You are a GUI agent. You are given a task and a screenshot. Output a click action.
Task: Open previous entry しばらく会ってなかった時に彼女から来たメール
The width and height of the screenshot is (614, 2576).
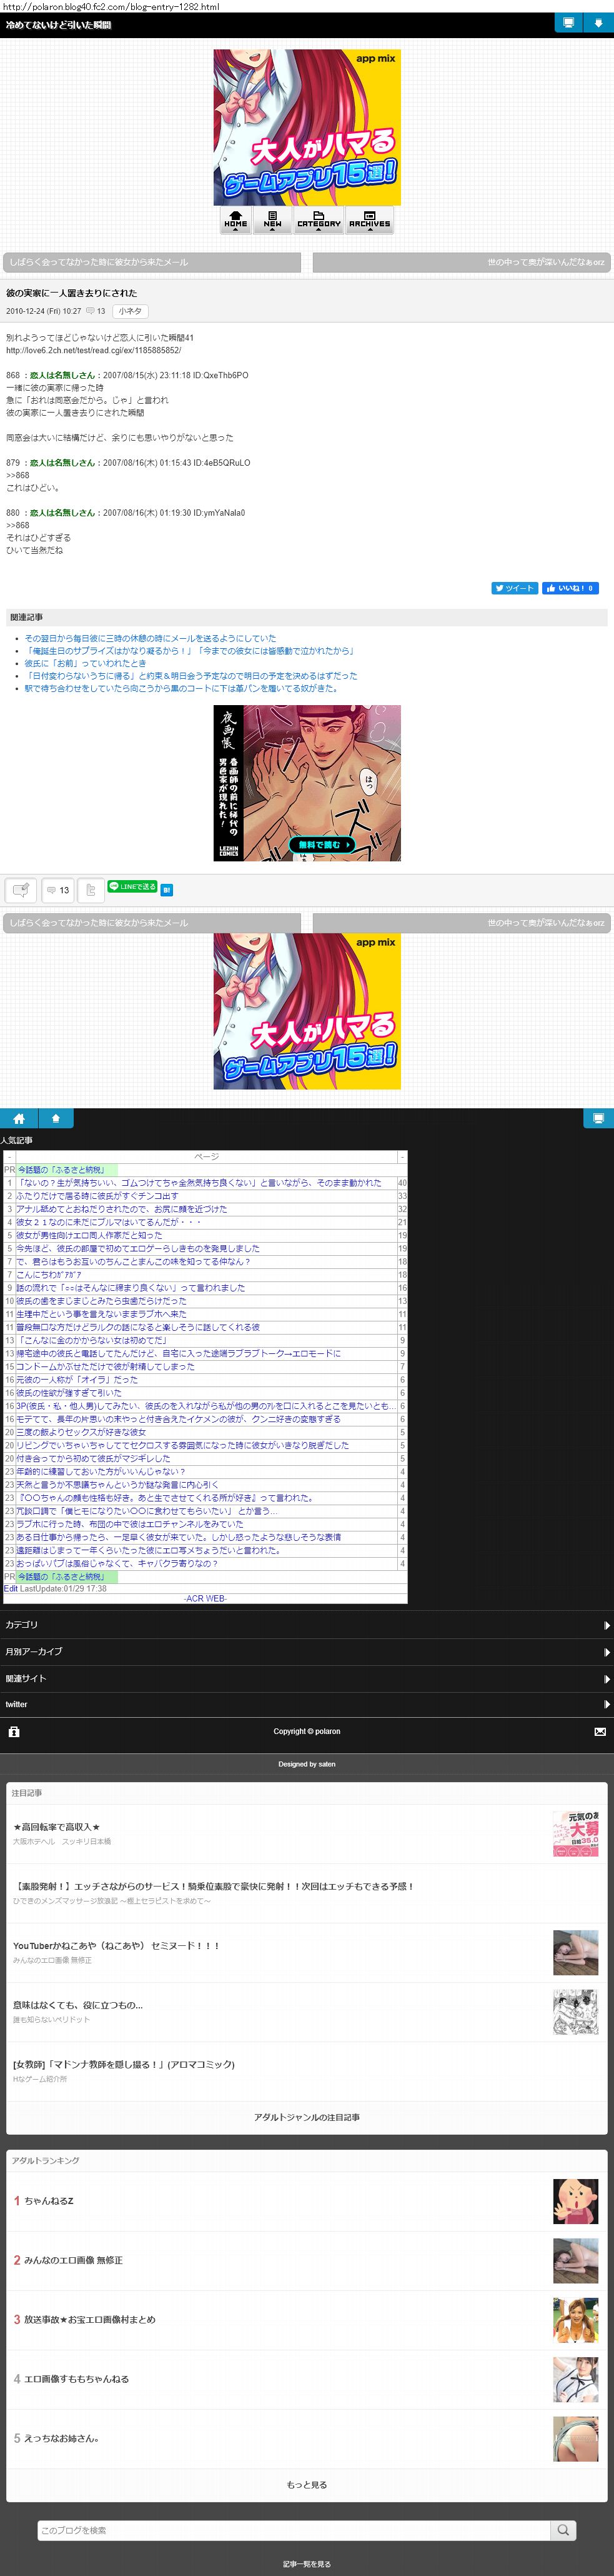point(152,262)
